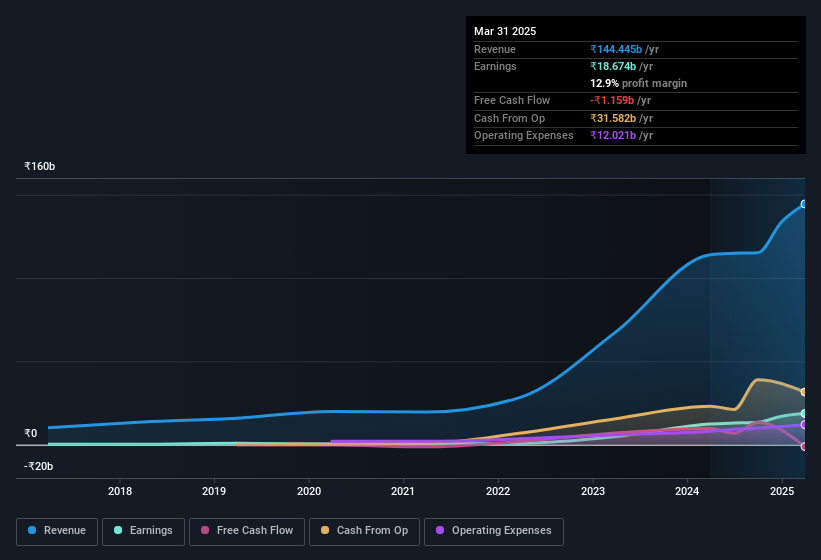
Task: Toggle Operating Expenses series visibility
Action: (494, 532)
